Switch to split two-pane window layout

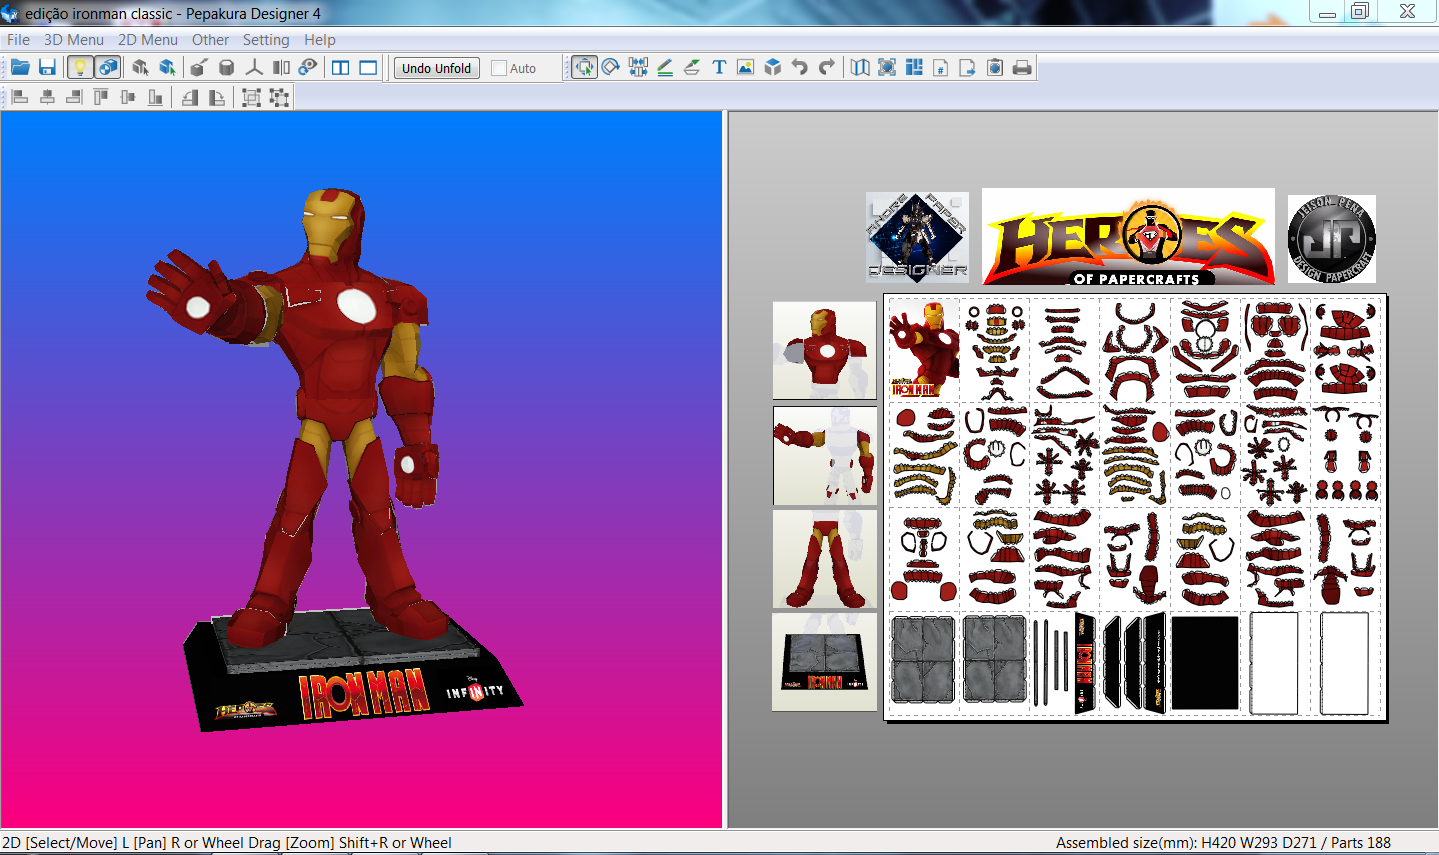coord(341,68)
